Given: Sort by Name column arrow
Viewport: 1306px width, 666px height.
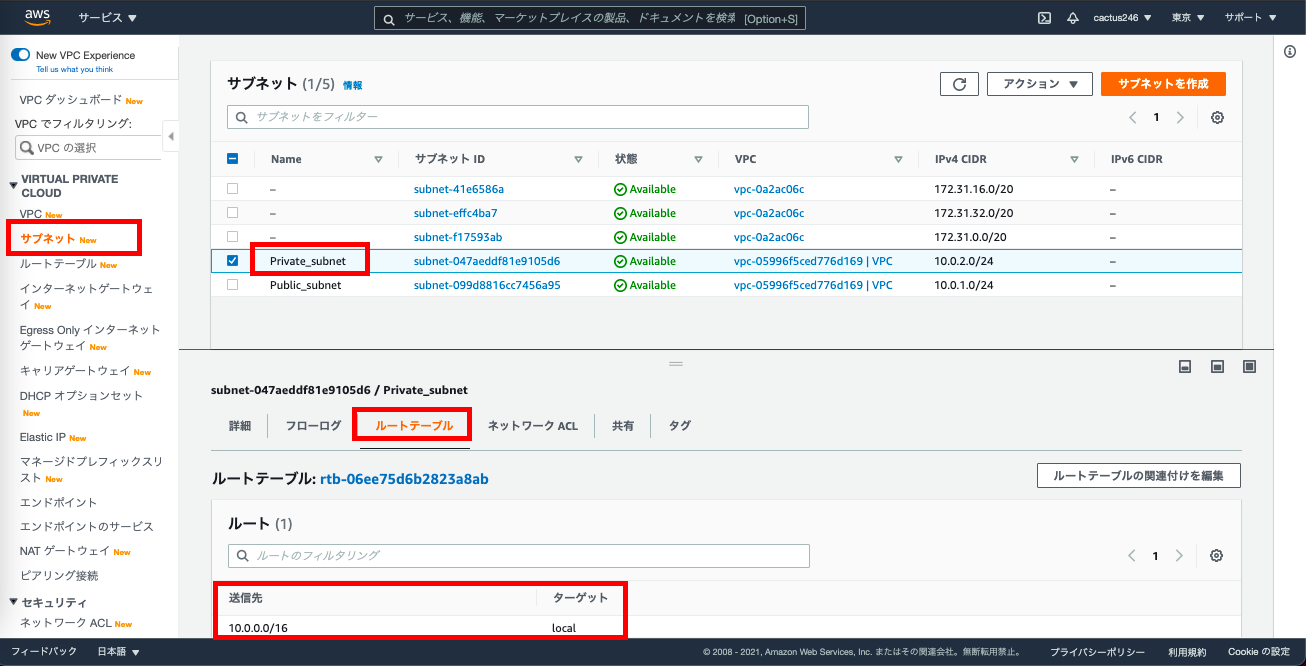Looking at the screenshot, I should [x=378, y=159].
